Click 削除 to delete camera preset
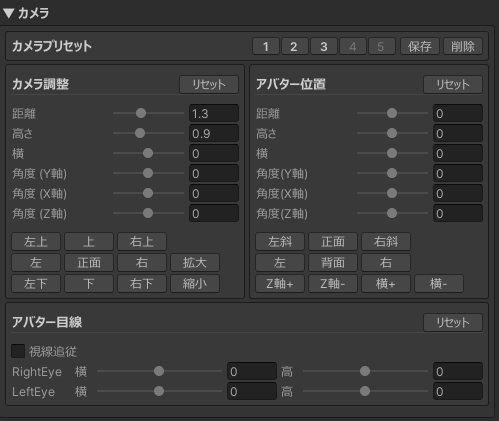 (x=463, y=46)
